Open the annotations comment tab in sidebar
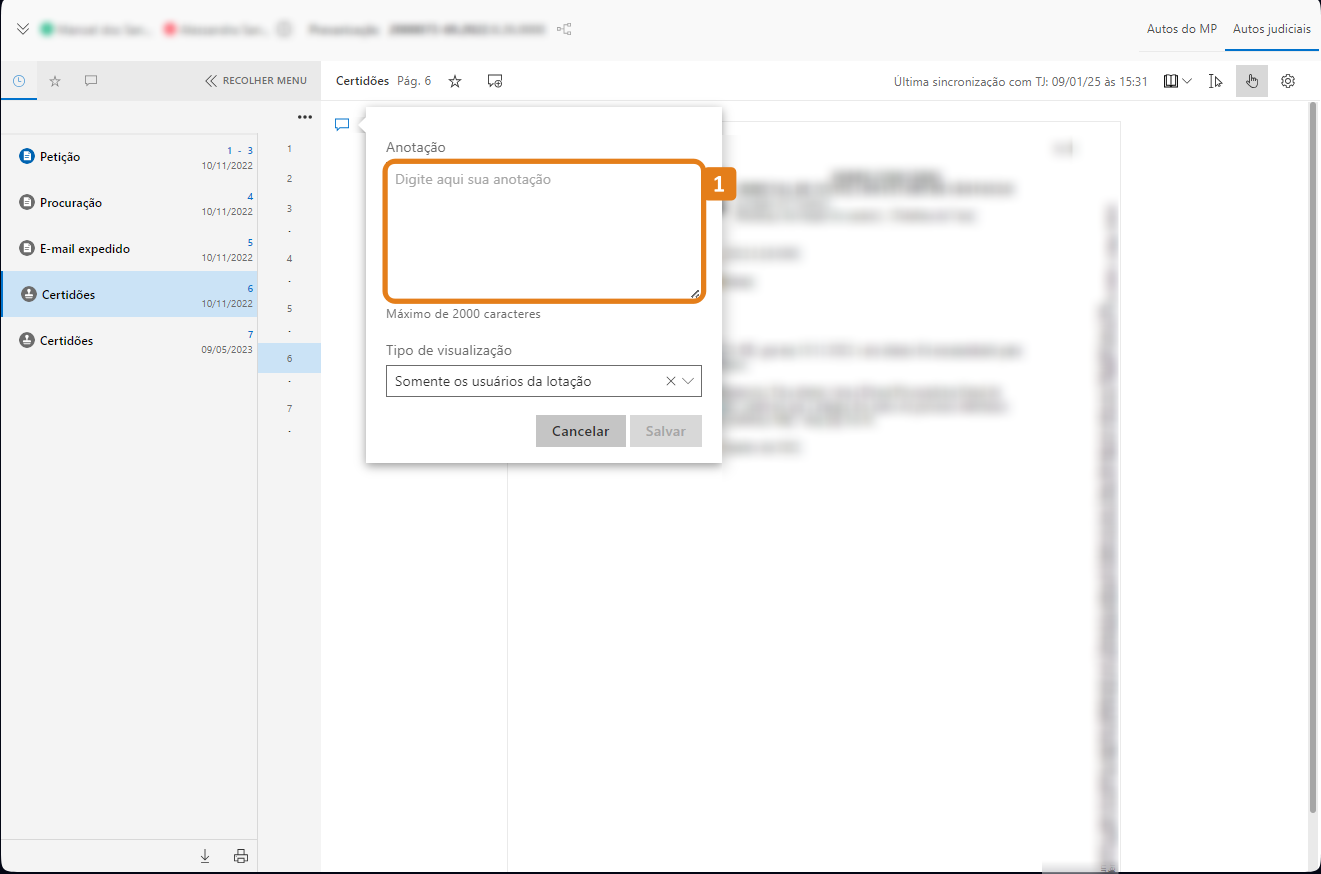 click(x=91, y=81)
